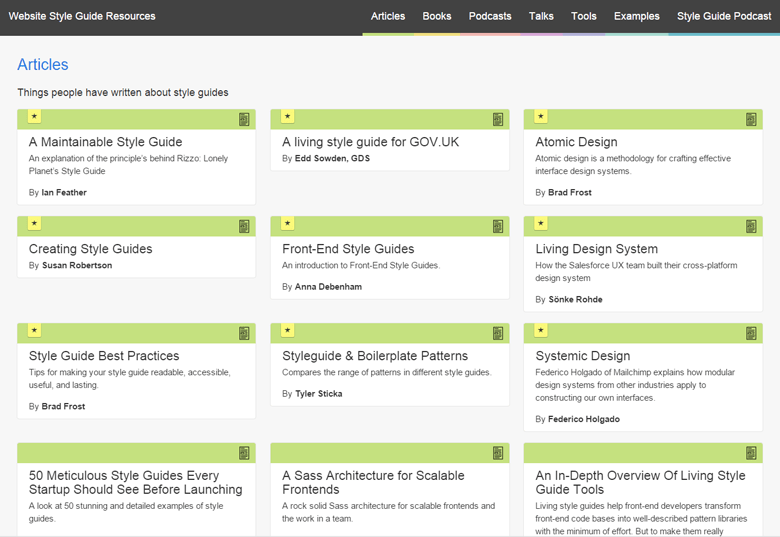Image resolution: width=780 pixels, height=537 pixels.
Task: Open A living style guide for GOV.UK
Action: 371,142
